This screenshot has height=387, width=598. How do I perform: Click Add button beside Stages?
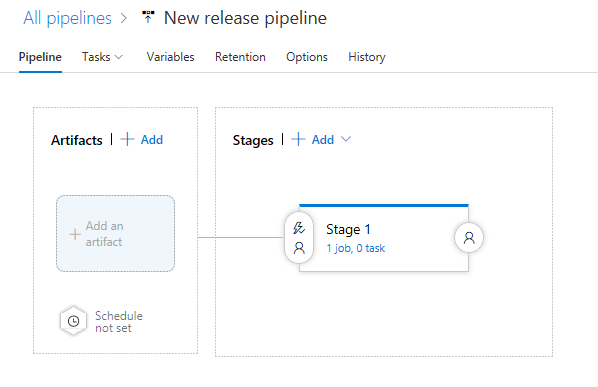tap(323, 140)
